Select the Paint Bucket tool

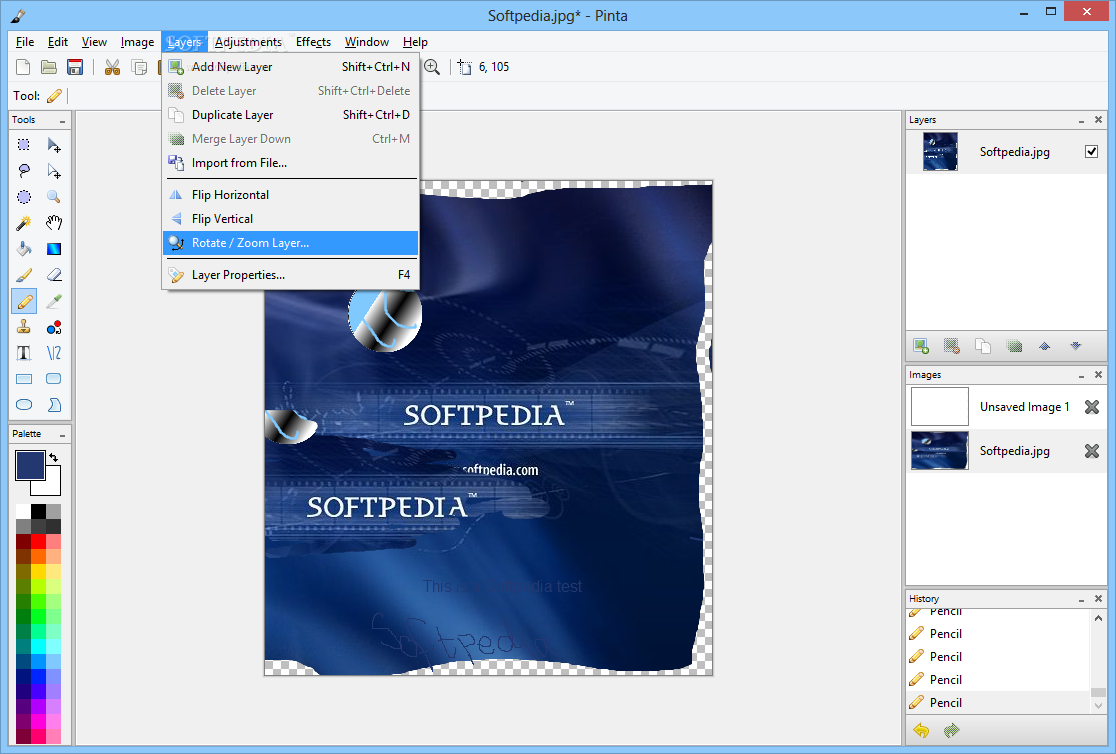tap(23, 248)
